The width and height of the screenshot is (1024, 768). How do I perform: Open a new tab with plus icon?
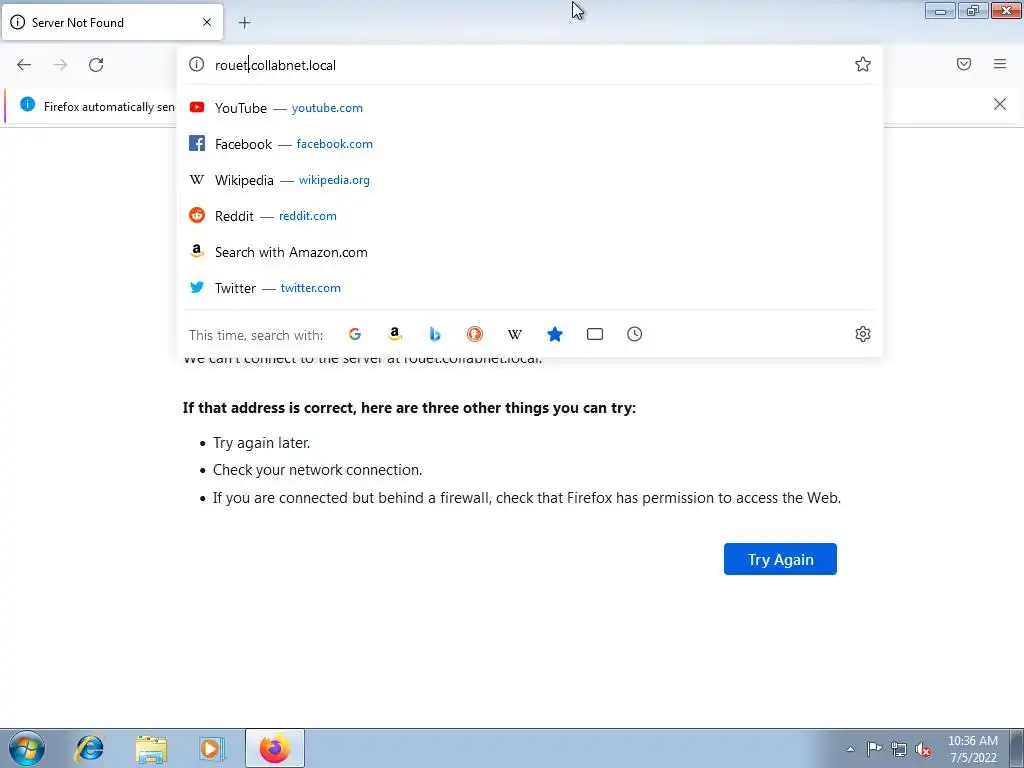[244, 23]
